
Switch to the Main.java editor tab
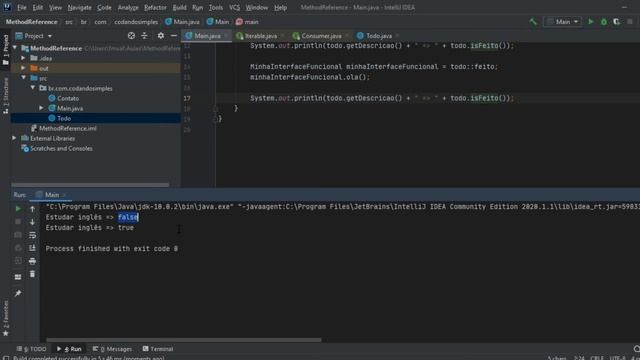point(207,36)
